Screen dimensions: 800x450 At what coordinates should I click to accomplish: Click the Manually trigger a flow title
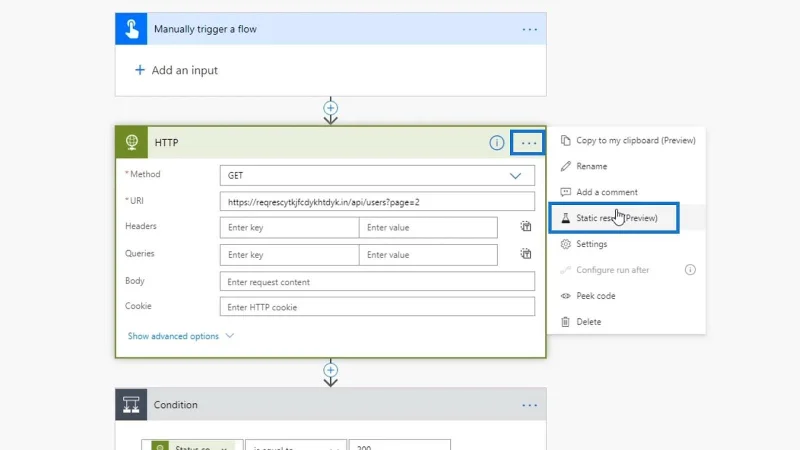point(205,29)
